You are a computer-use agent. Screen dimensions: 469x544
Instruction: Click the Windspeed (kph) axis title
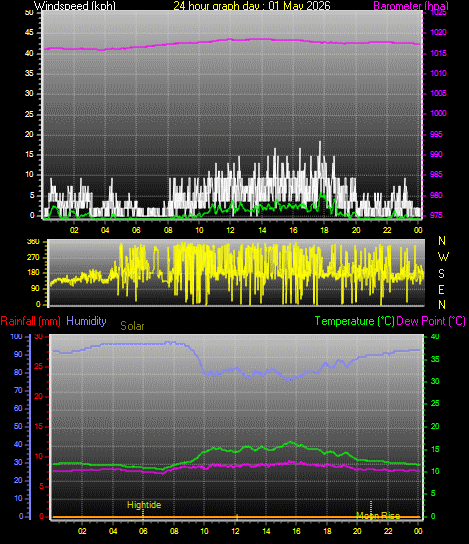point(75,6)
